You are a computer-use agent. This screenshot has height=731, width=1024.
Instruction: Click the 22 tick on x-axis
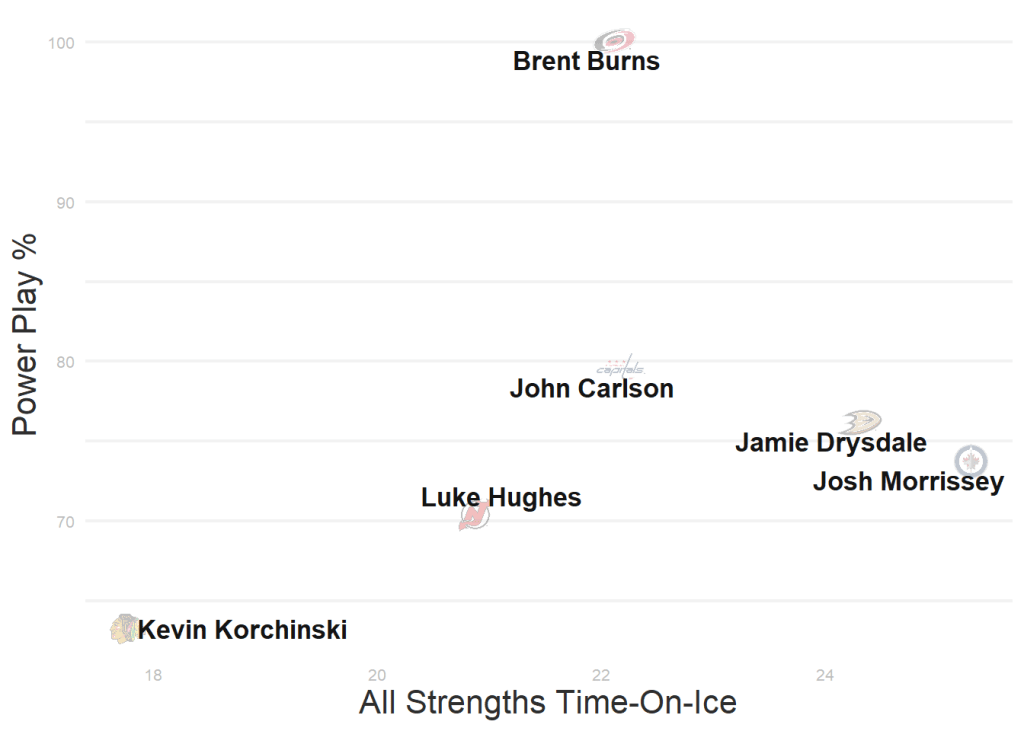600,675
